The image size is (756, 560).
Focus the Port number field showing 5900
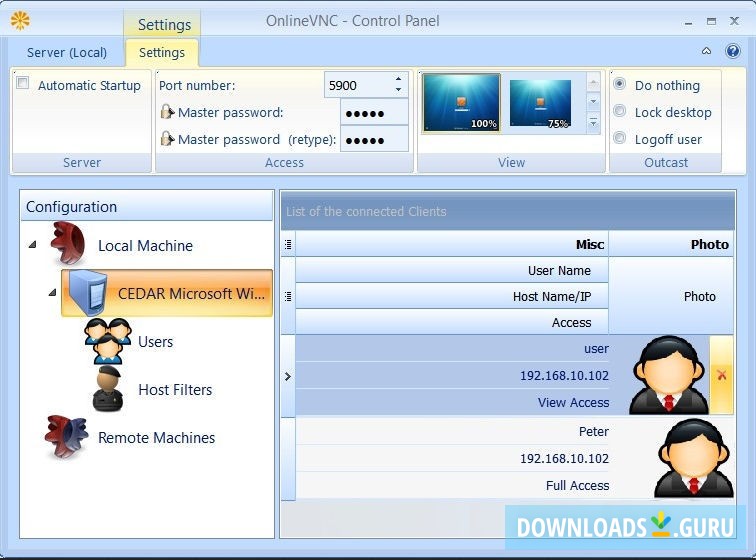coord(359,85)
